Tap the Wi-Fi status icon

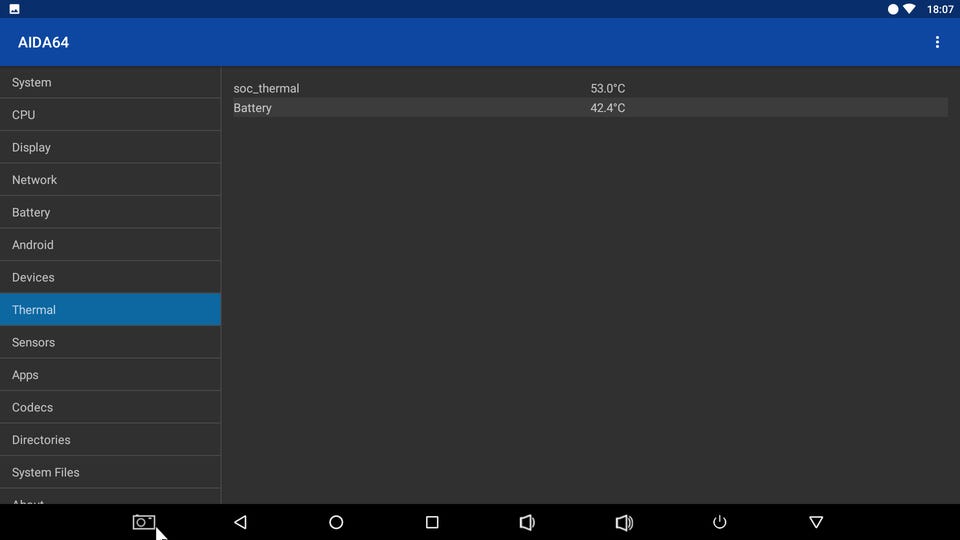909,9
